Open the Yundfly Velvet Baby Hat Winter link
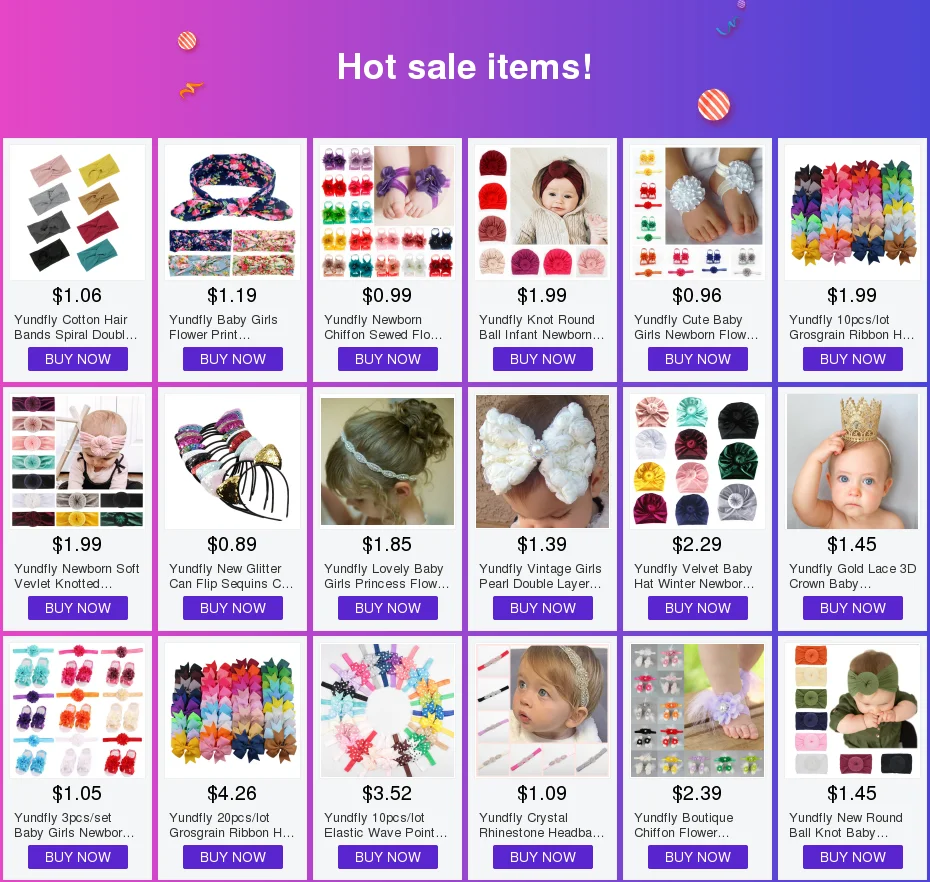The height and width of the screenshot is (882, 930). pyautogui.click(x=694, y=577)
